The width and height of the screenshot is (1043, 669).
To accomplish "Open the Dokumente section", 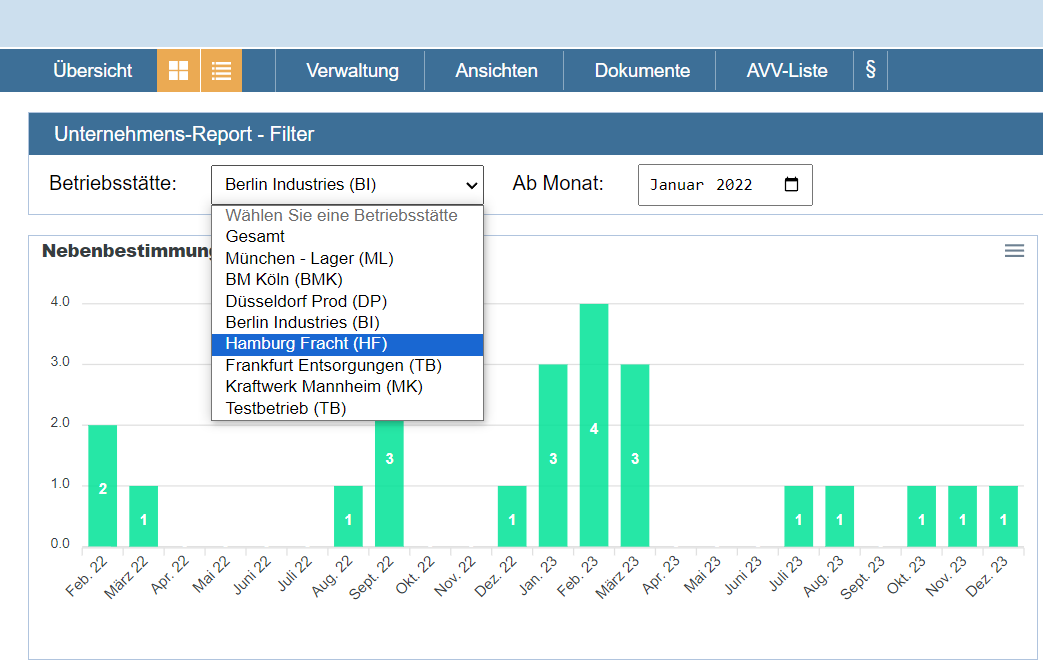I will (642, 71).
